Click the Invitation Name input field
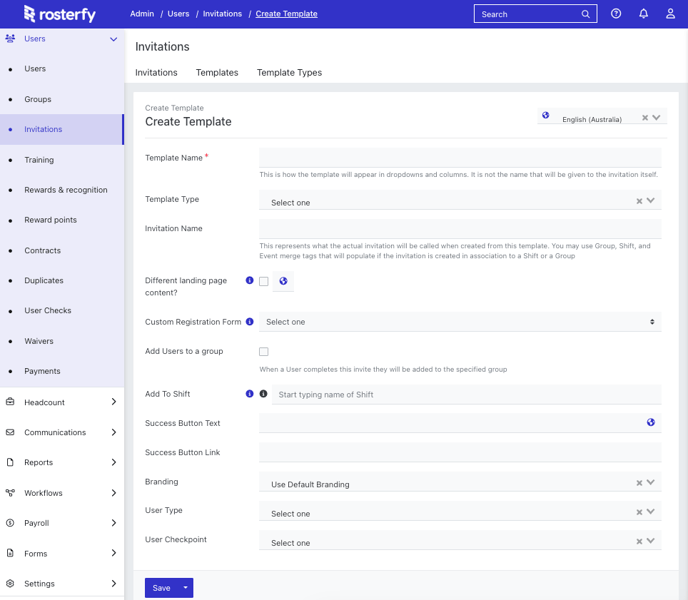688x600 pixels. click(x=460, y=229)
